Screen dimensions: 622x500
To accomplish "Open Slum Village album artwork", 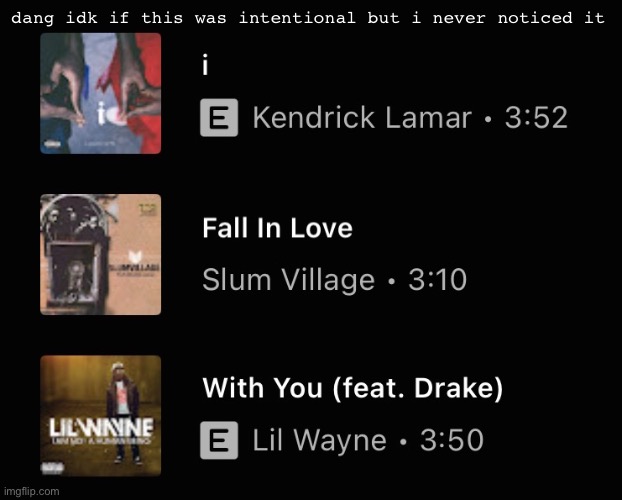I will (x=101, y=254).
